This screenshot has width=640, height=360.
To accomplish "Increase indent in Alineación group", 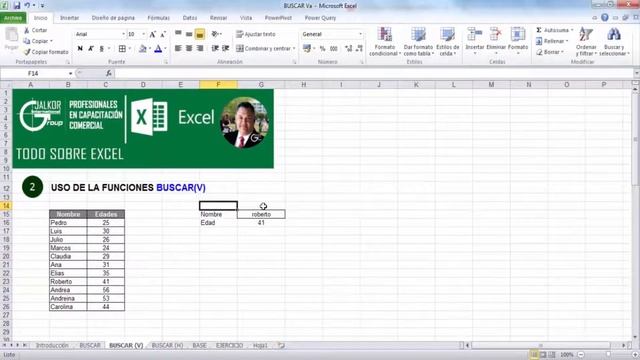I will (x=225, y=49).
